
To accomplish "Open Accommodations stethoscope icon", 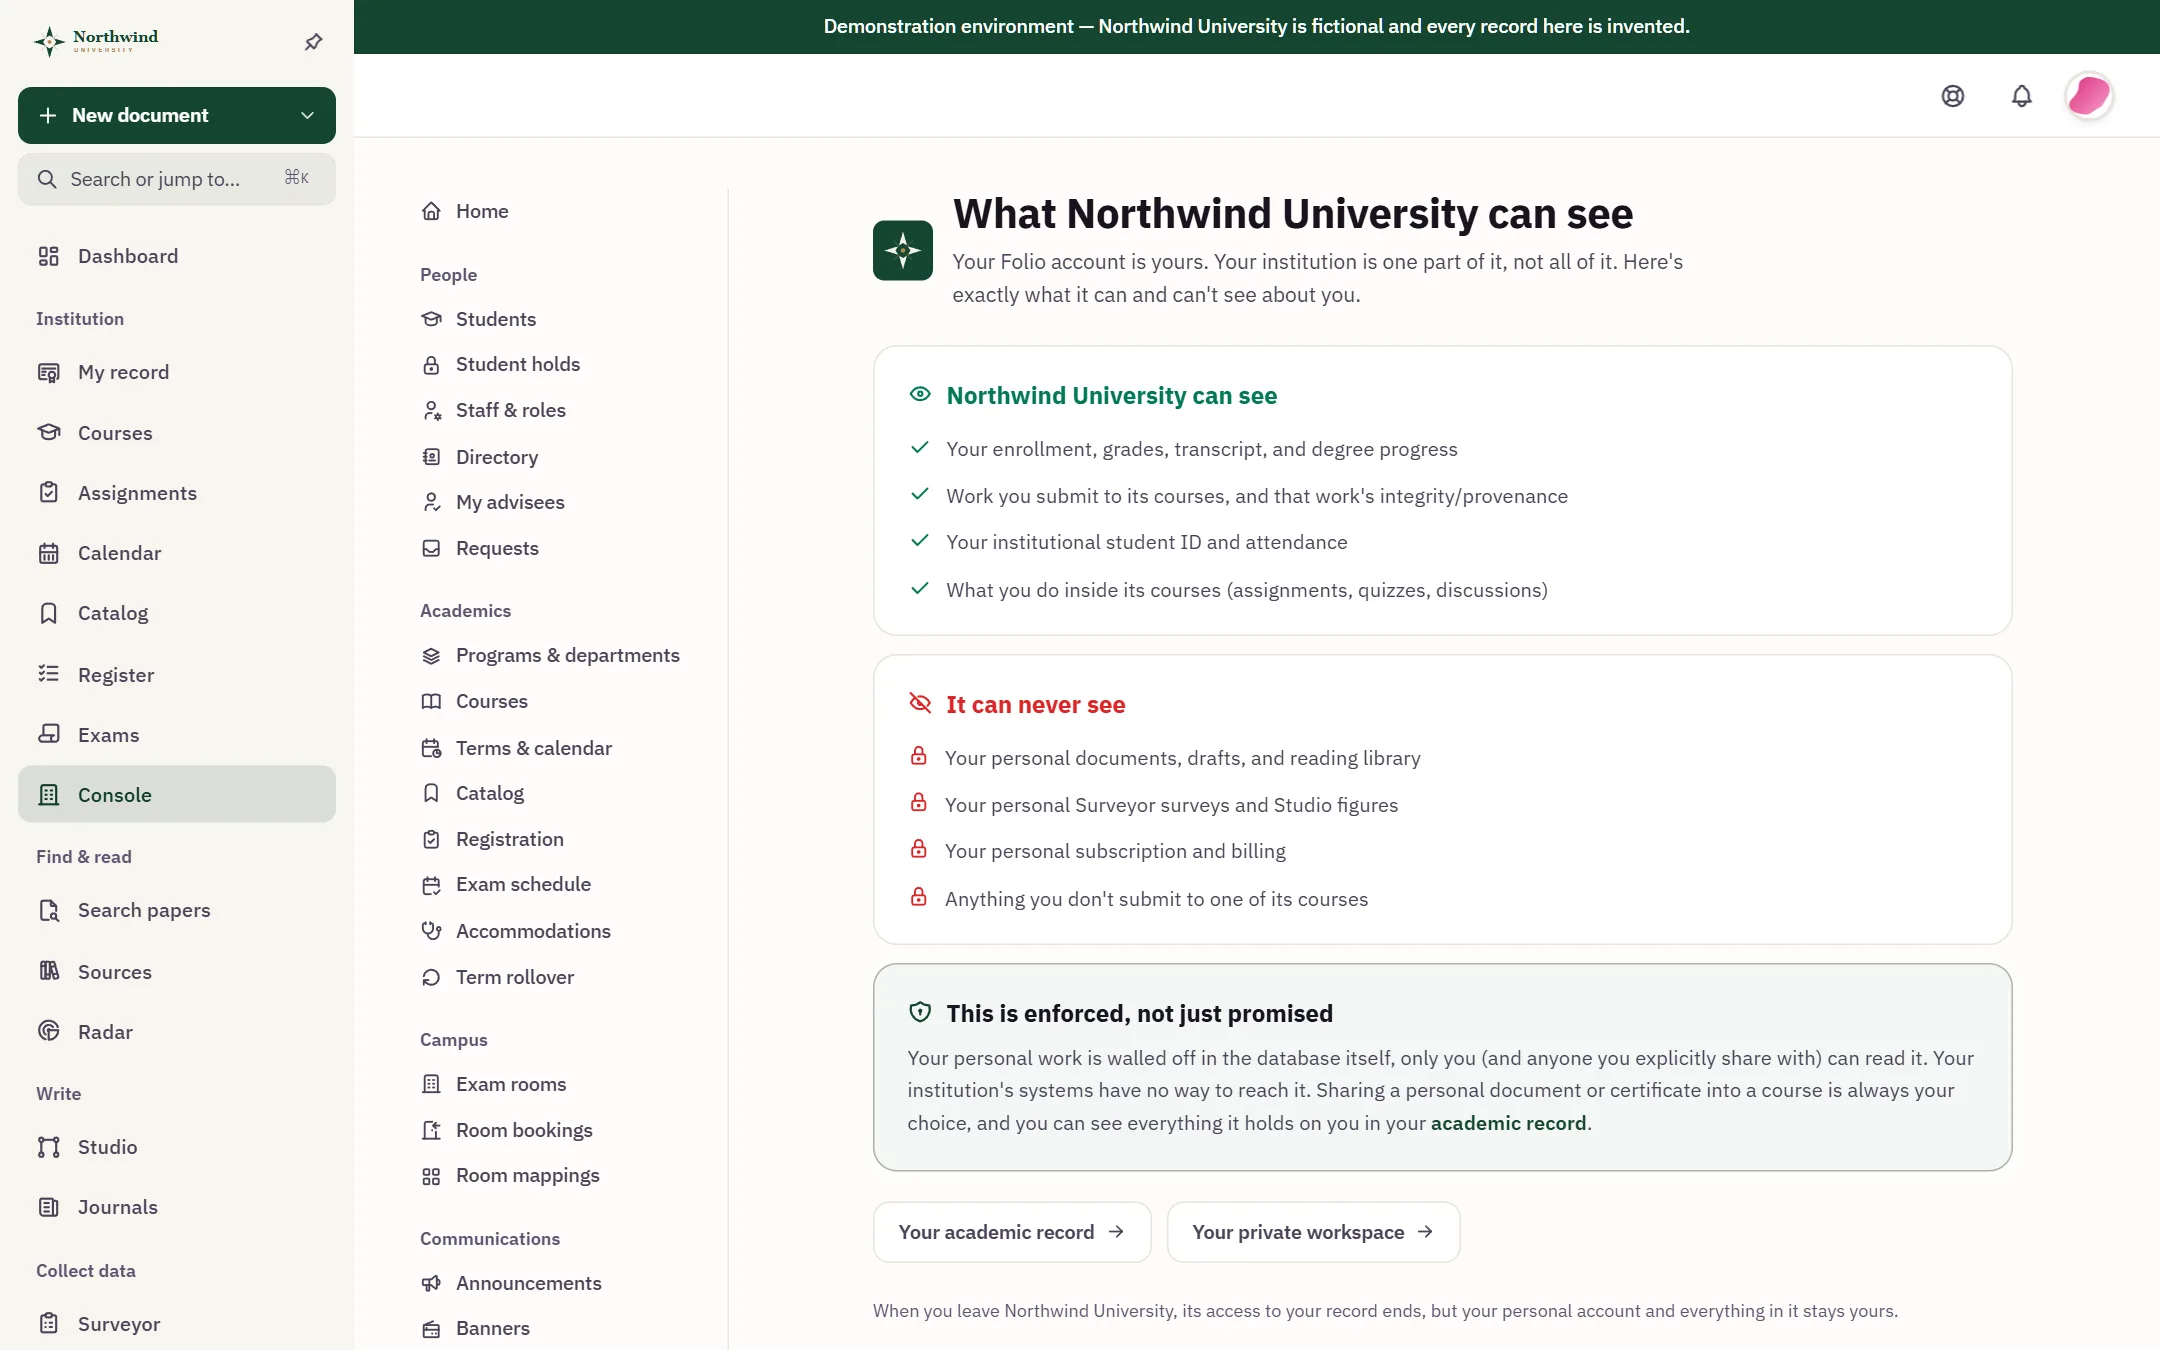I will coord(431,931).
